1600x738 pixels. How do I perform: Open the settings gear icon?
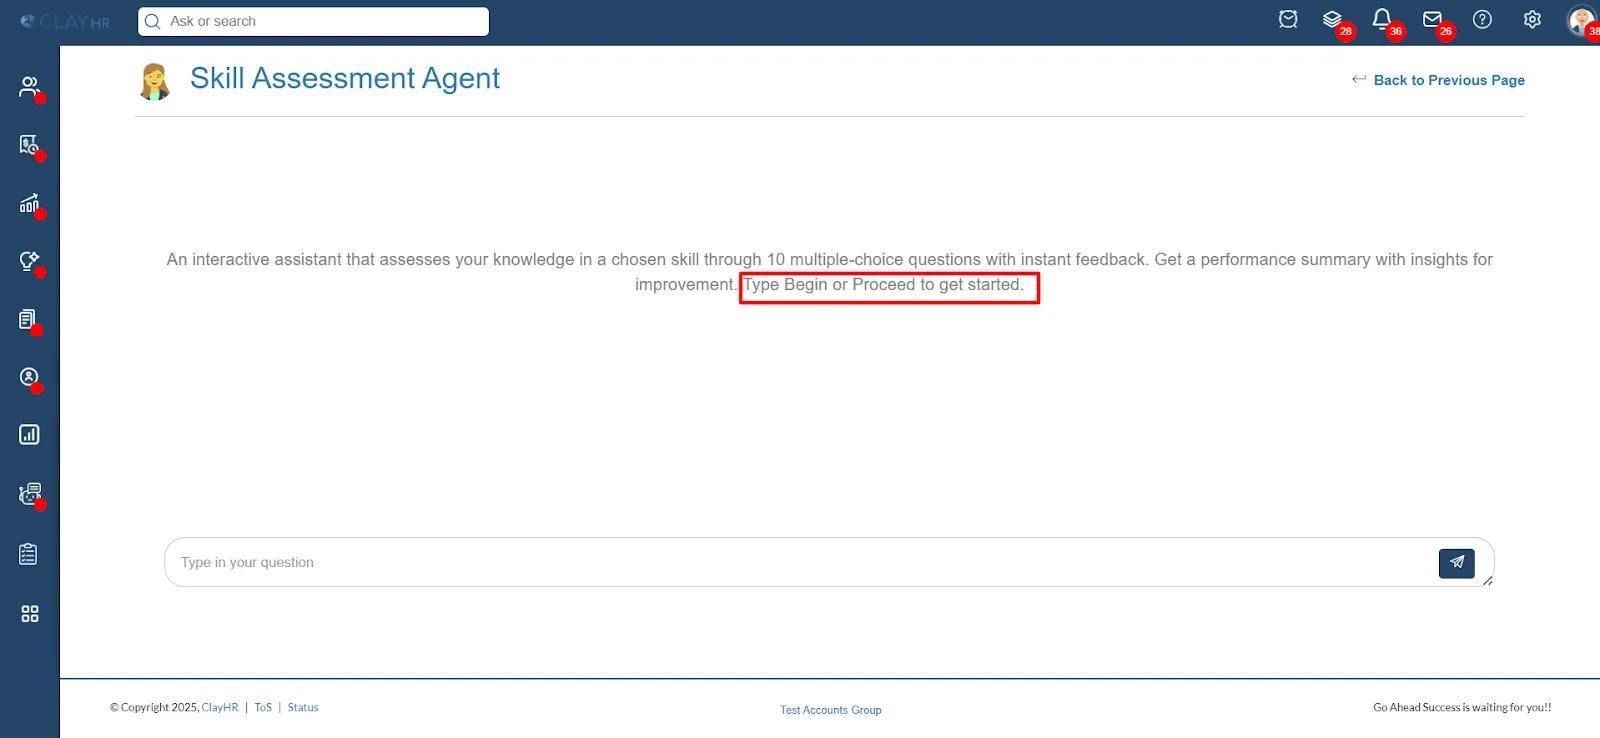click(x=1532, y=19)
